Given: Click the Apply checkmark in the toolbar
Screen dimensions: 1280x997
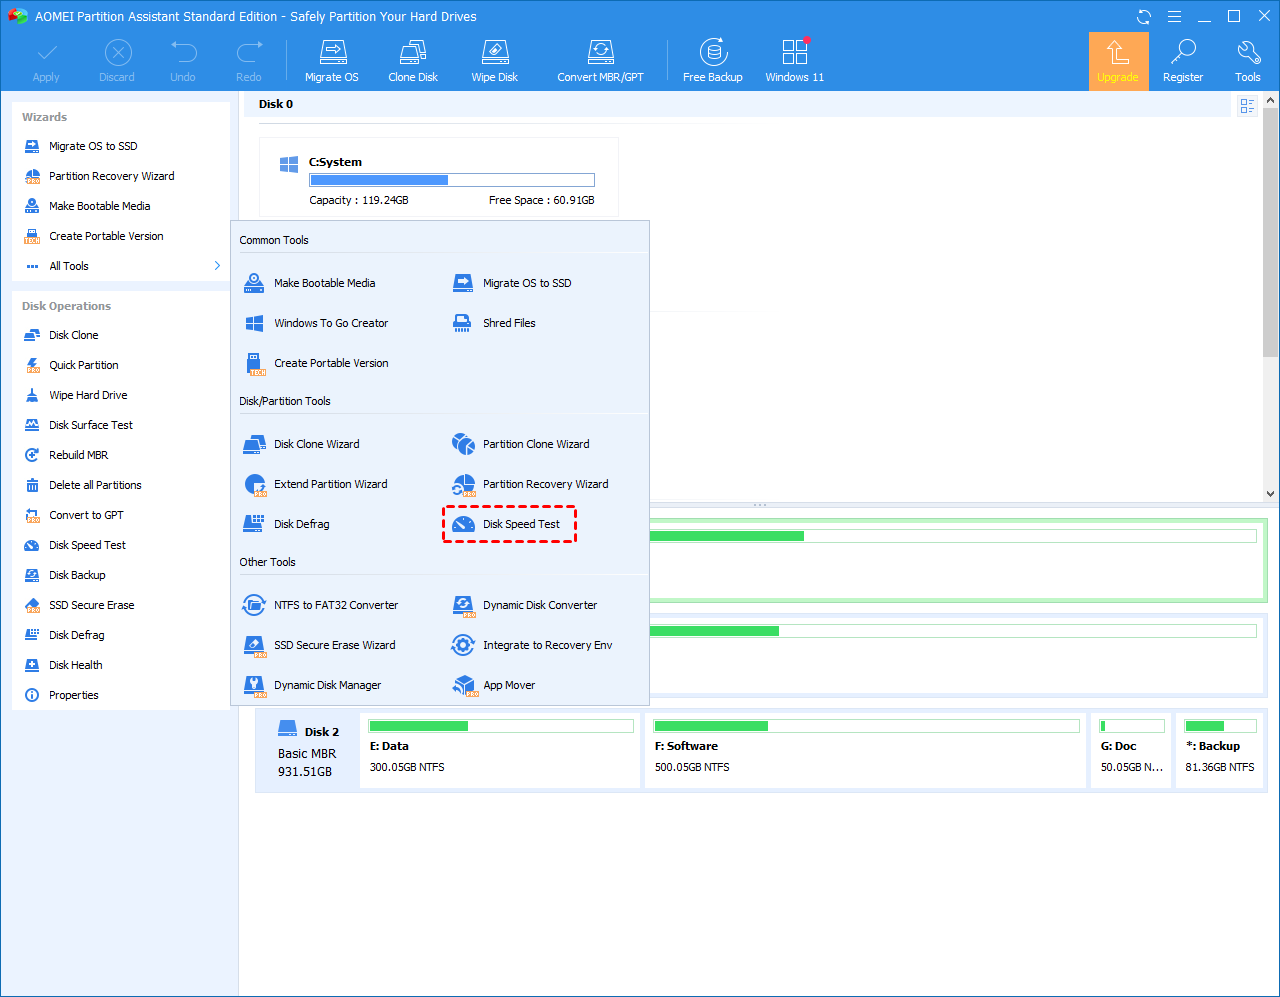Looking at the screenshot, I should [46, 61].
